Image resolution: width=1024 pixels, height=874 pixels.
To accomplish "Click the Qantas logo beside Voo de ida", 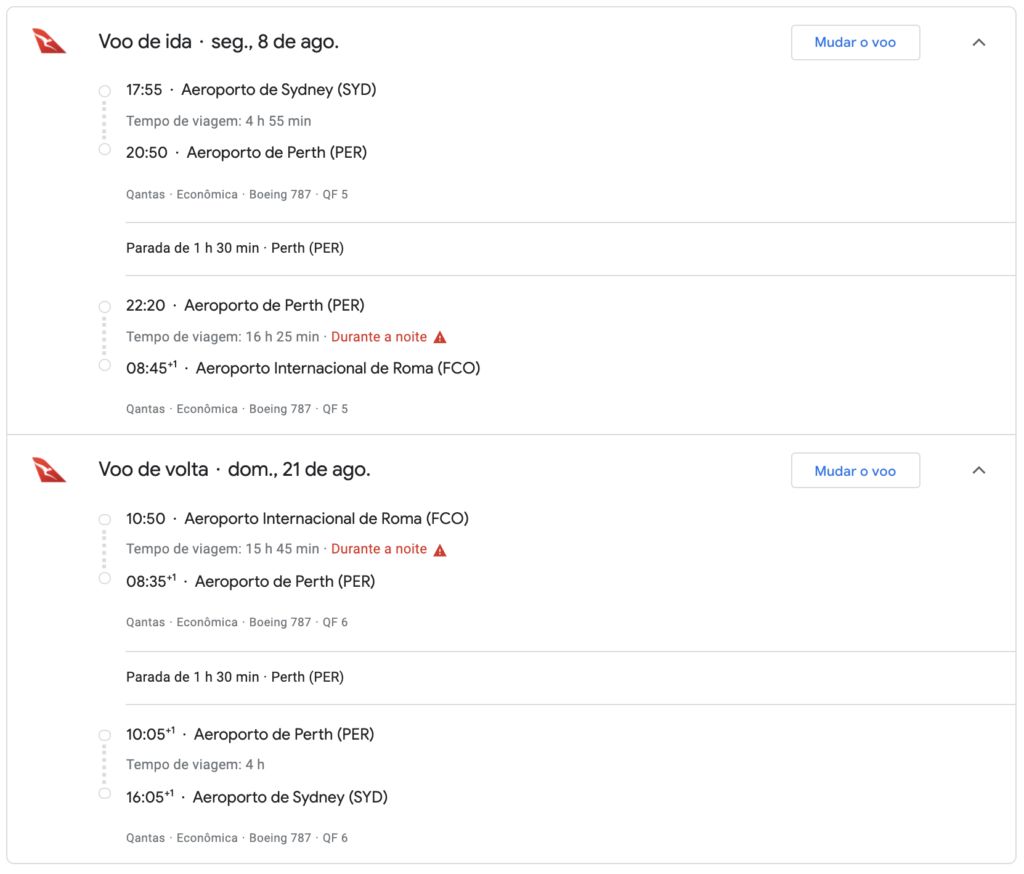I will pos(49,41).
